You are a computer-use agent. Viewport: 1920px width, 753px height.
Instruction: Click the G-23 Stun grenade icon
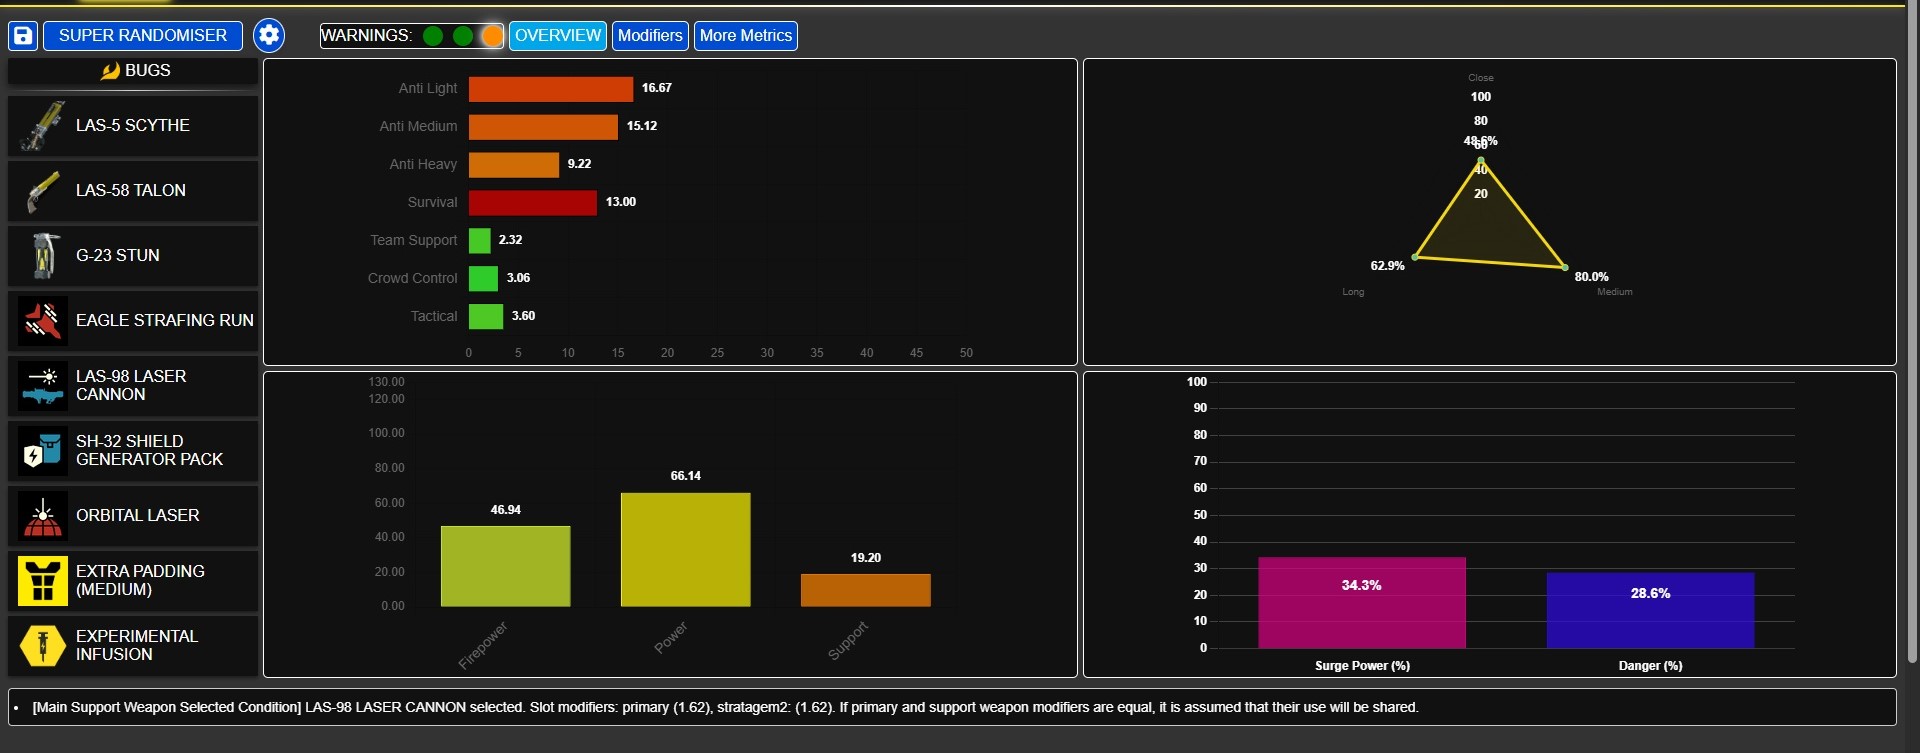pyautogui.click(x=43, y=256)
